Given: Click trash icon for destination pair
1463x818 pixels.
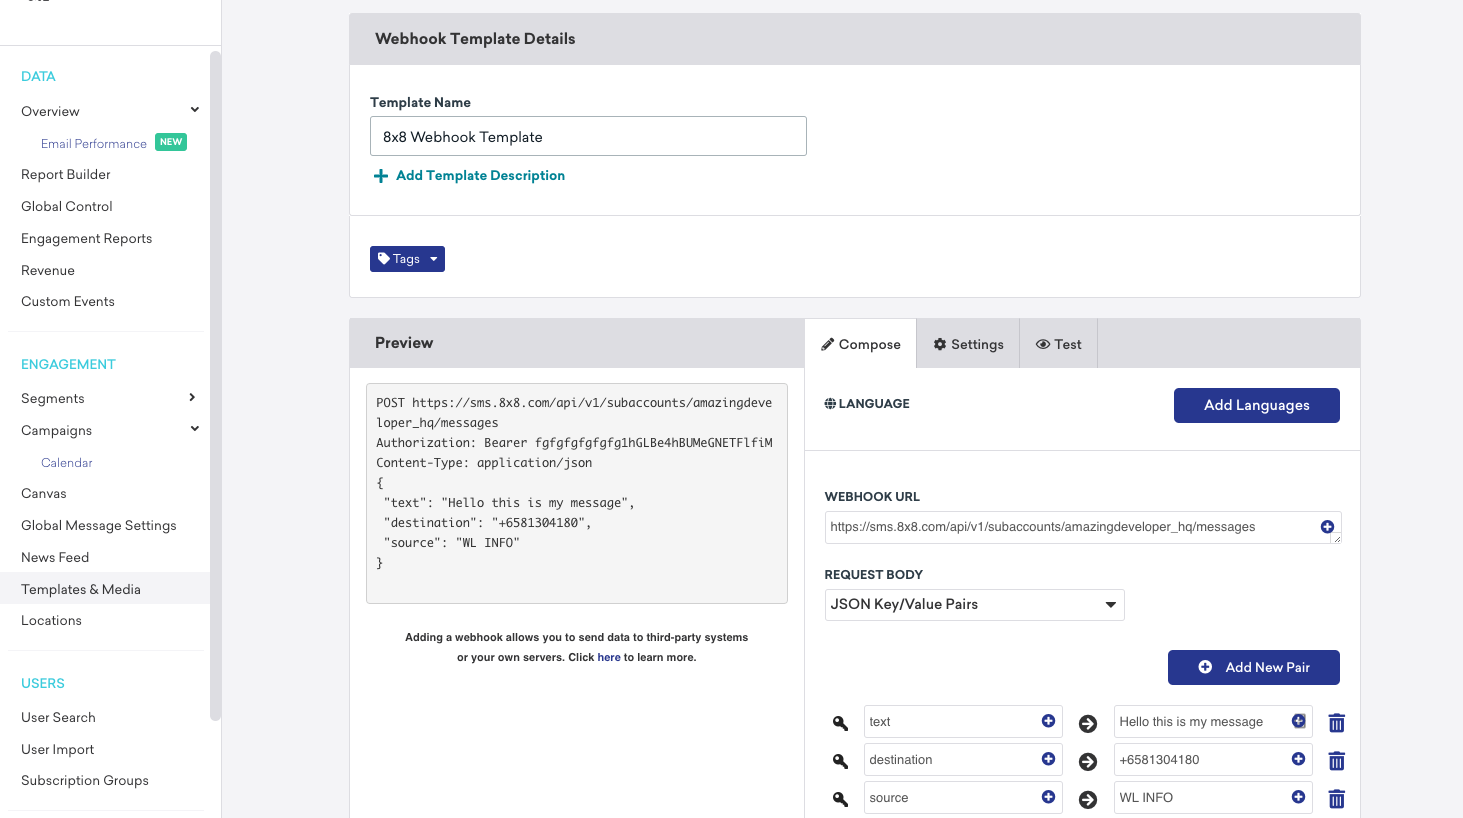Looking at the screenshot, I should coord(1336,761).
